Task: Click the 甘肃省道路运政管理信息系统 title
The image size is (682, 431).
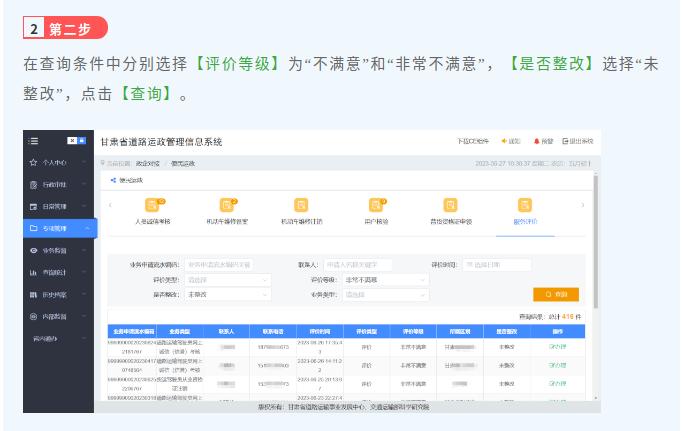Action: tap(161, 142)
